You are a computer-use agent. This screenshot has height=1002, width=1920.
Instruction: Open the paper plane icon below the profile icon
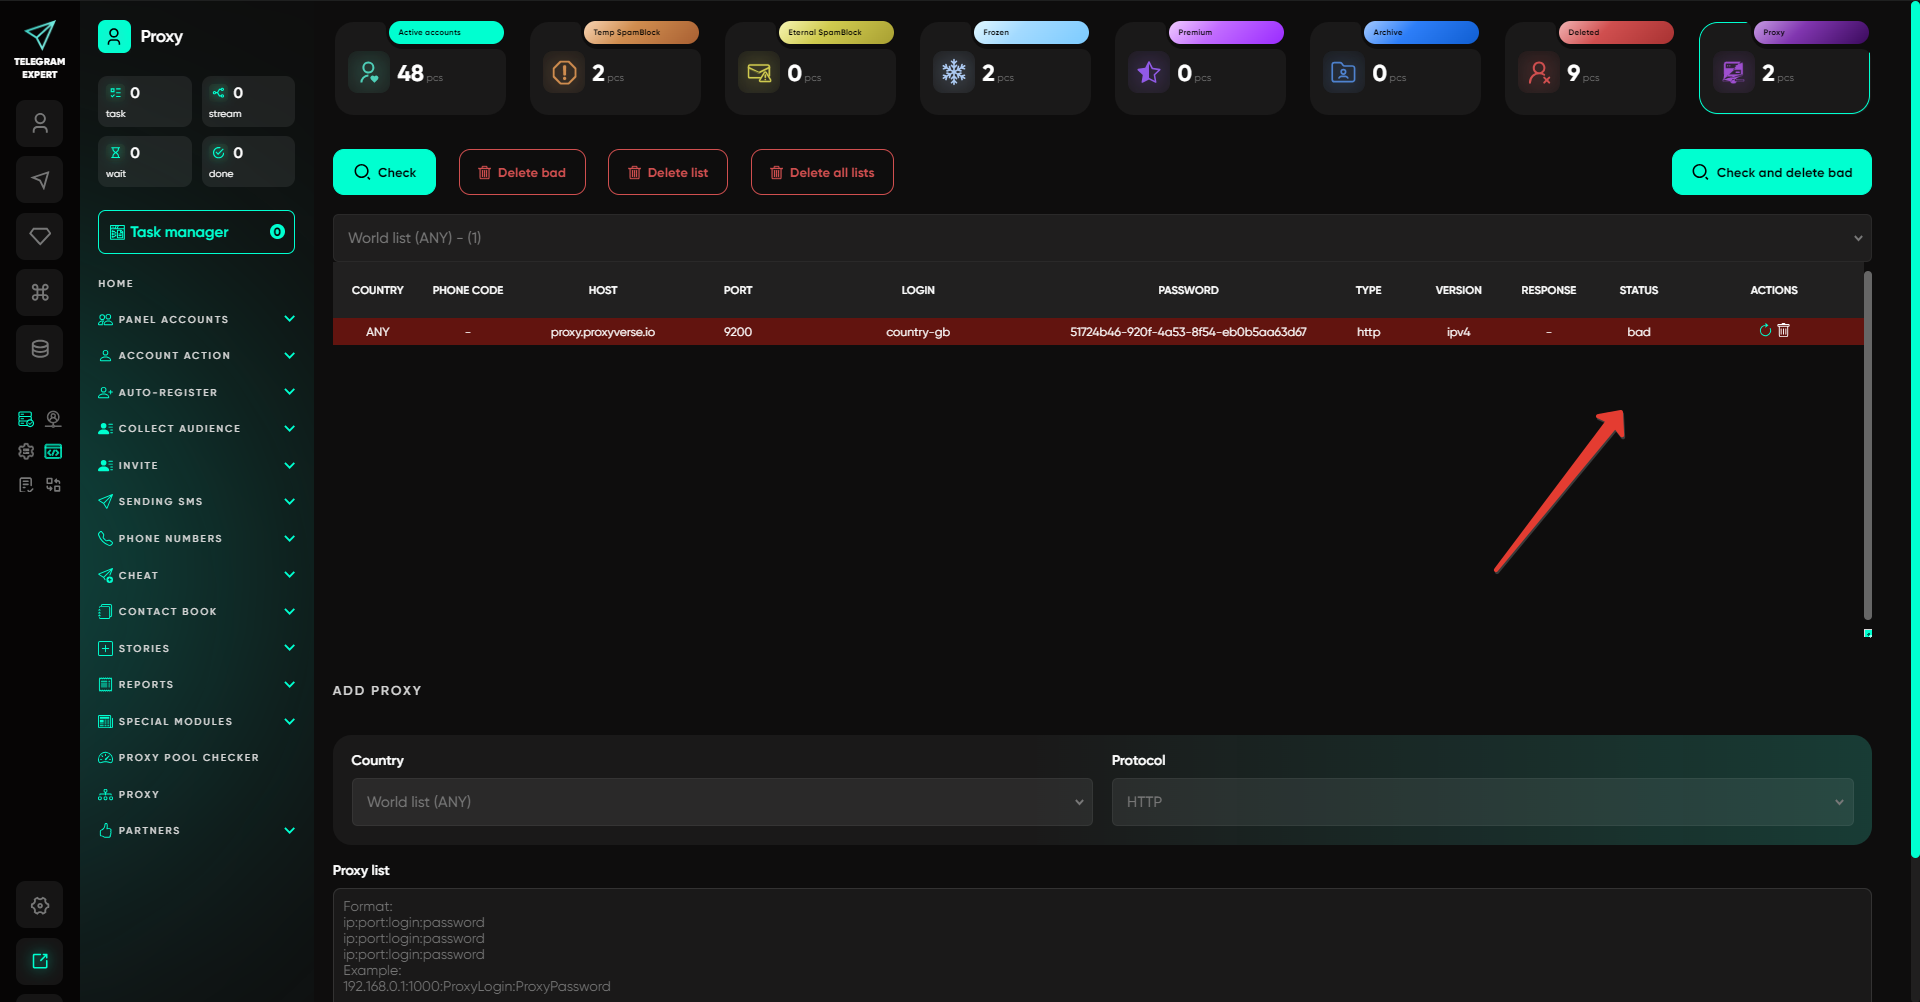40,180
